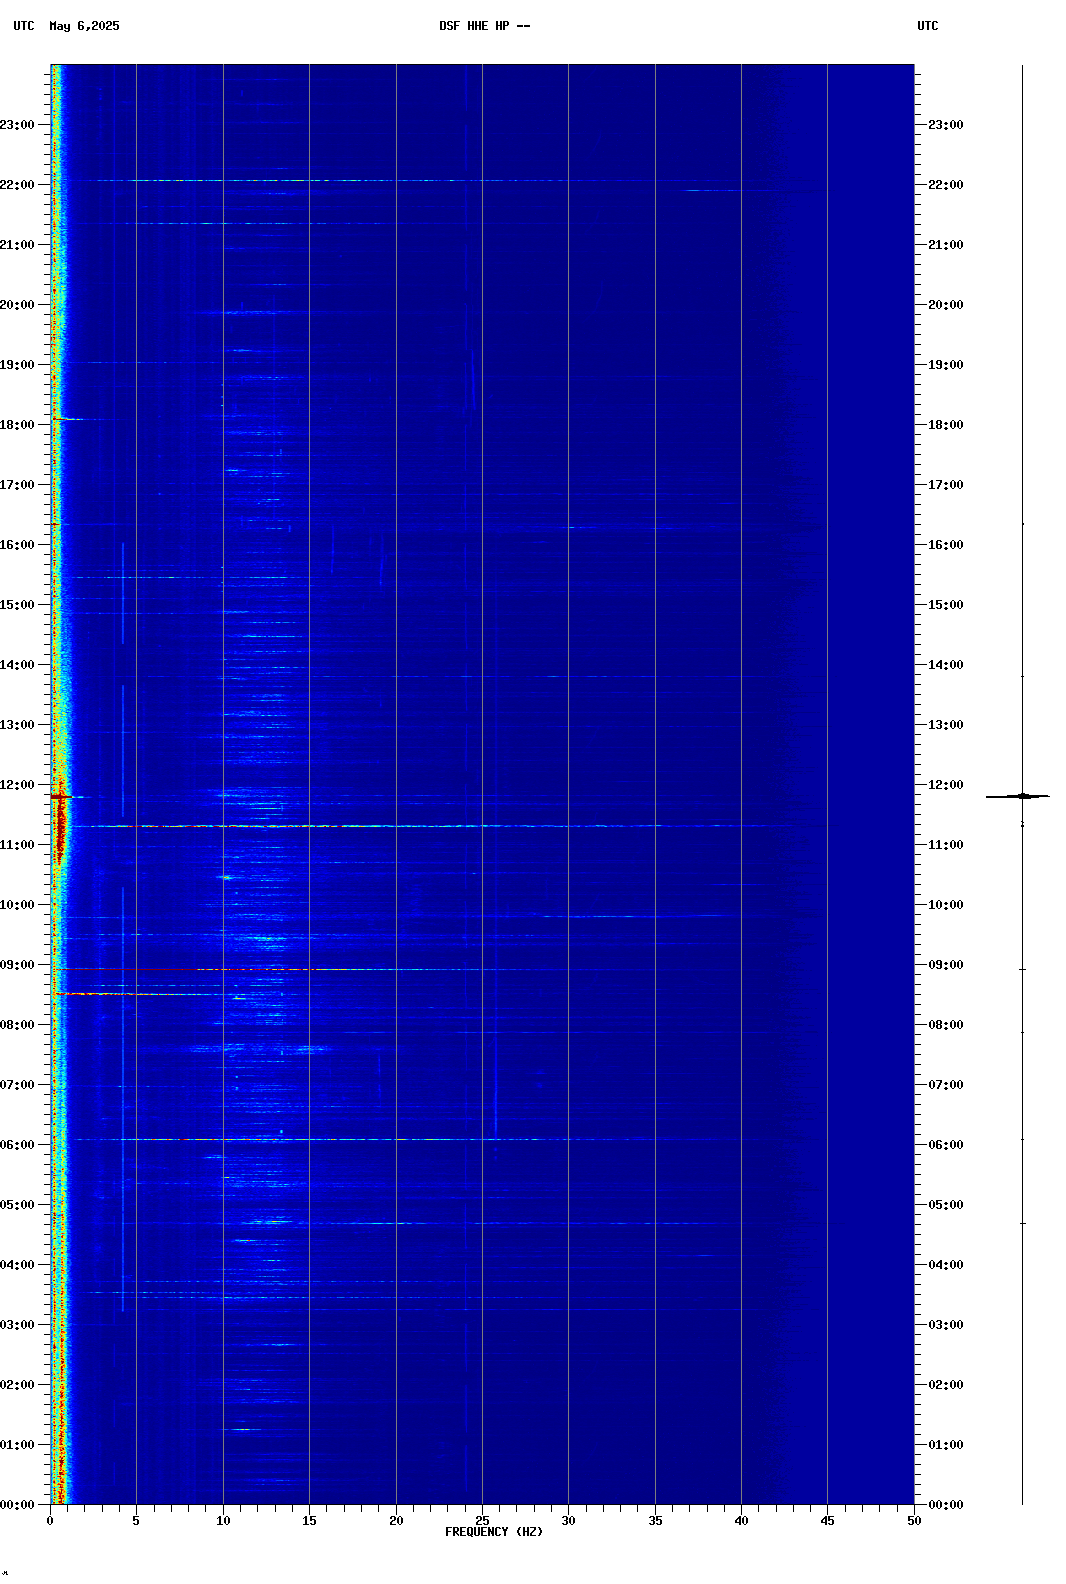This screenshot has height=1584, width=1066.
Task: Click "10:00" on the left time axis
Action: (x=17, y=905)
